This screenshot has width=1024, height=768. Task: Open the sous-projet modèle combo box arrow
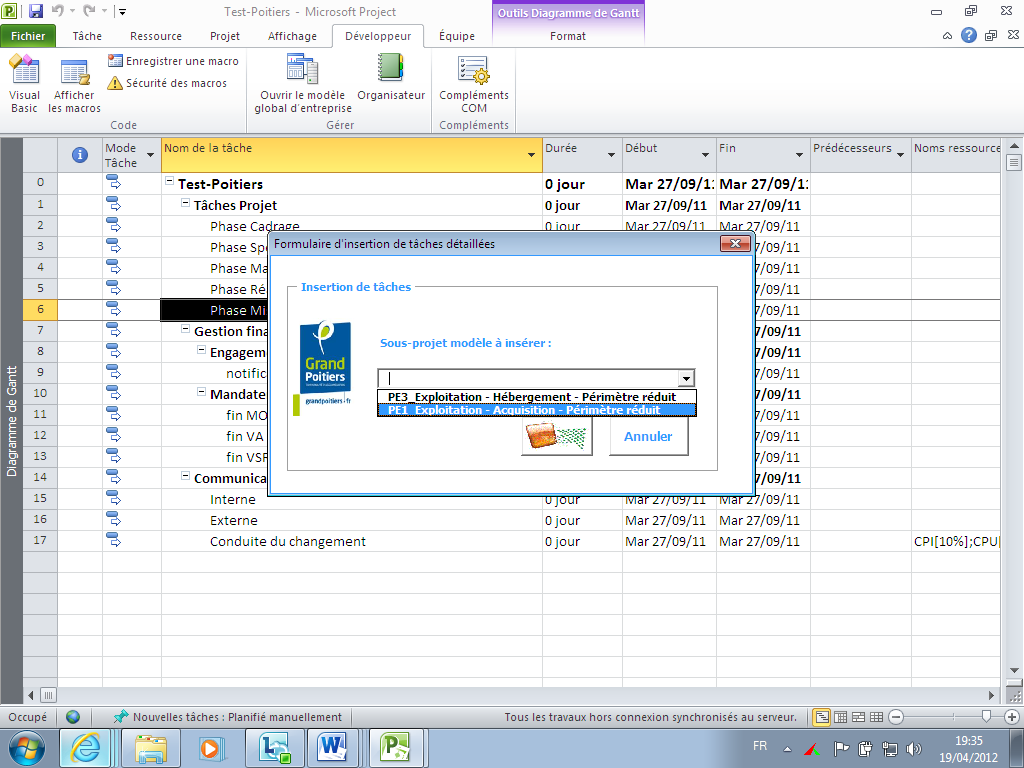pyautogui.click(x=686, y=378)
